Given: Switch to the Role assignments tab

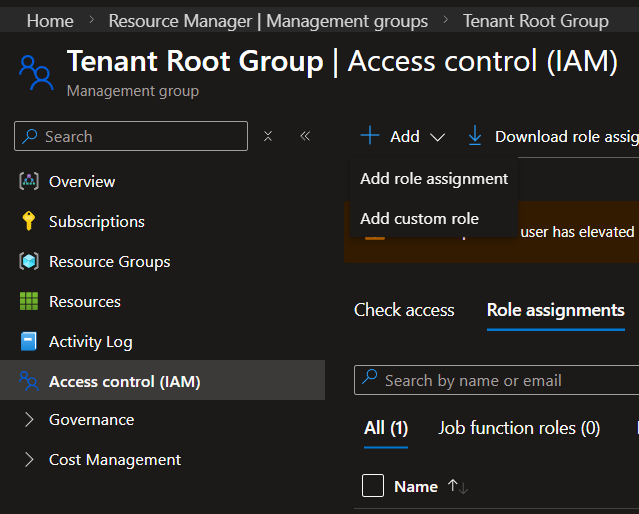Looking at the screenshot, I should (555, 310).
